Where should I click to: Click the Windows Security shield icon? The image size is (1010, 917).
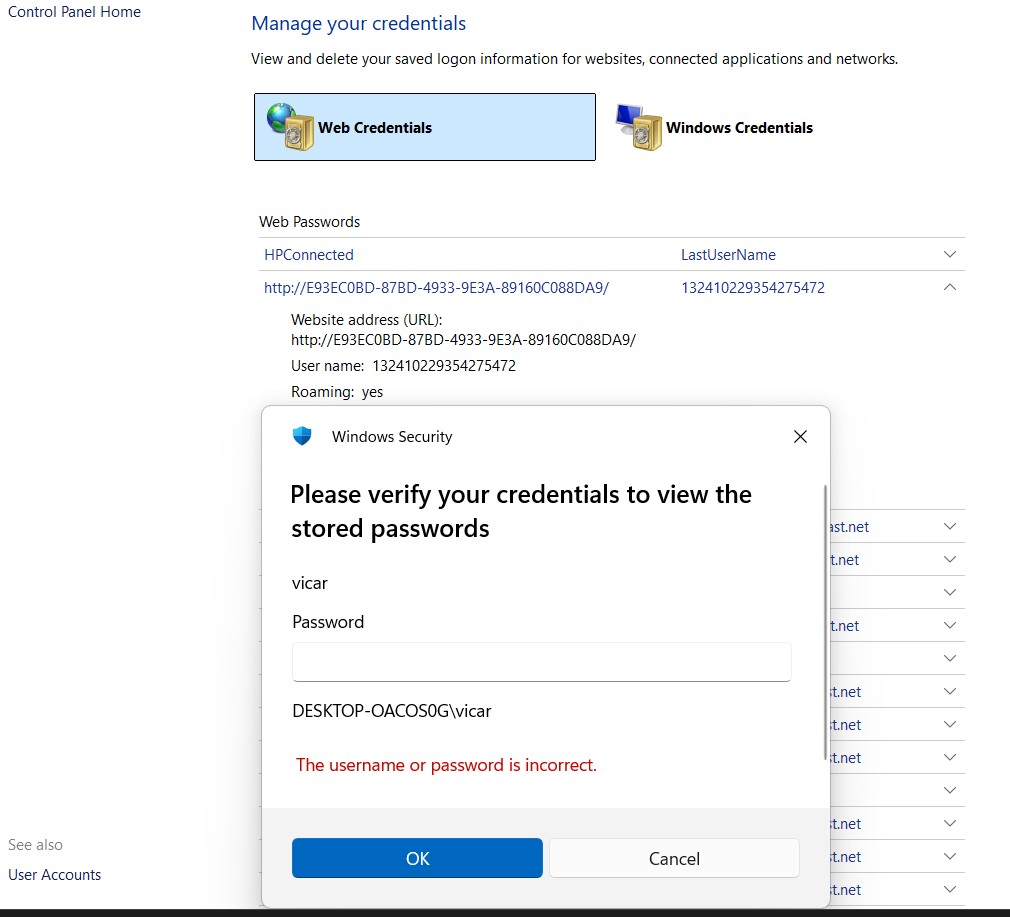click(301, 436)
